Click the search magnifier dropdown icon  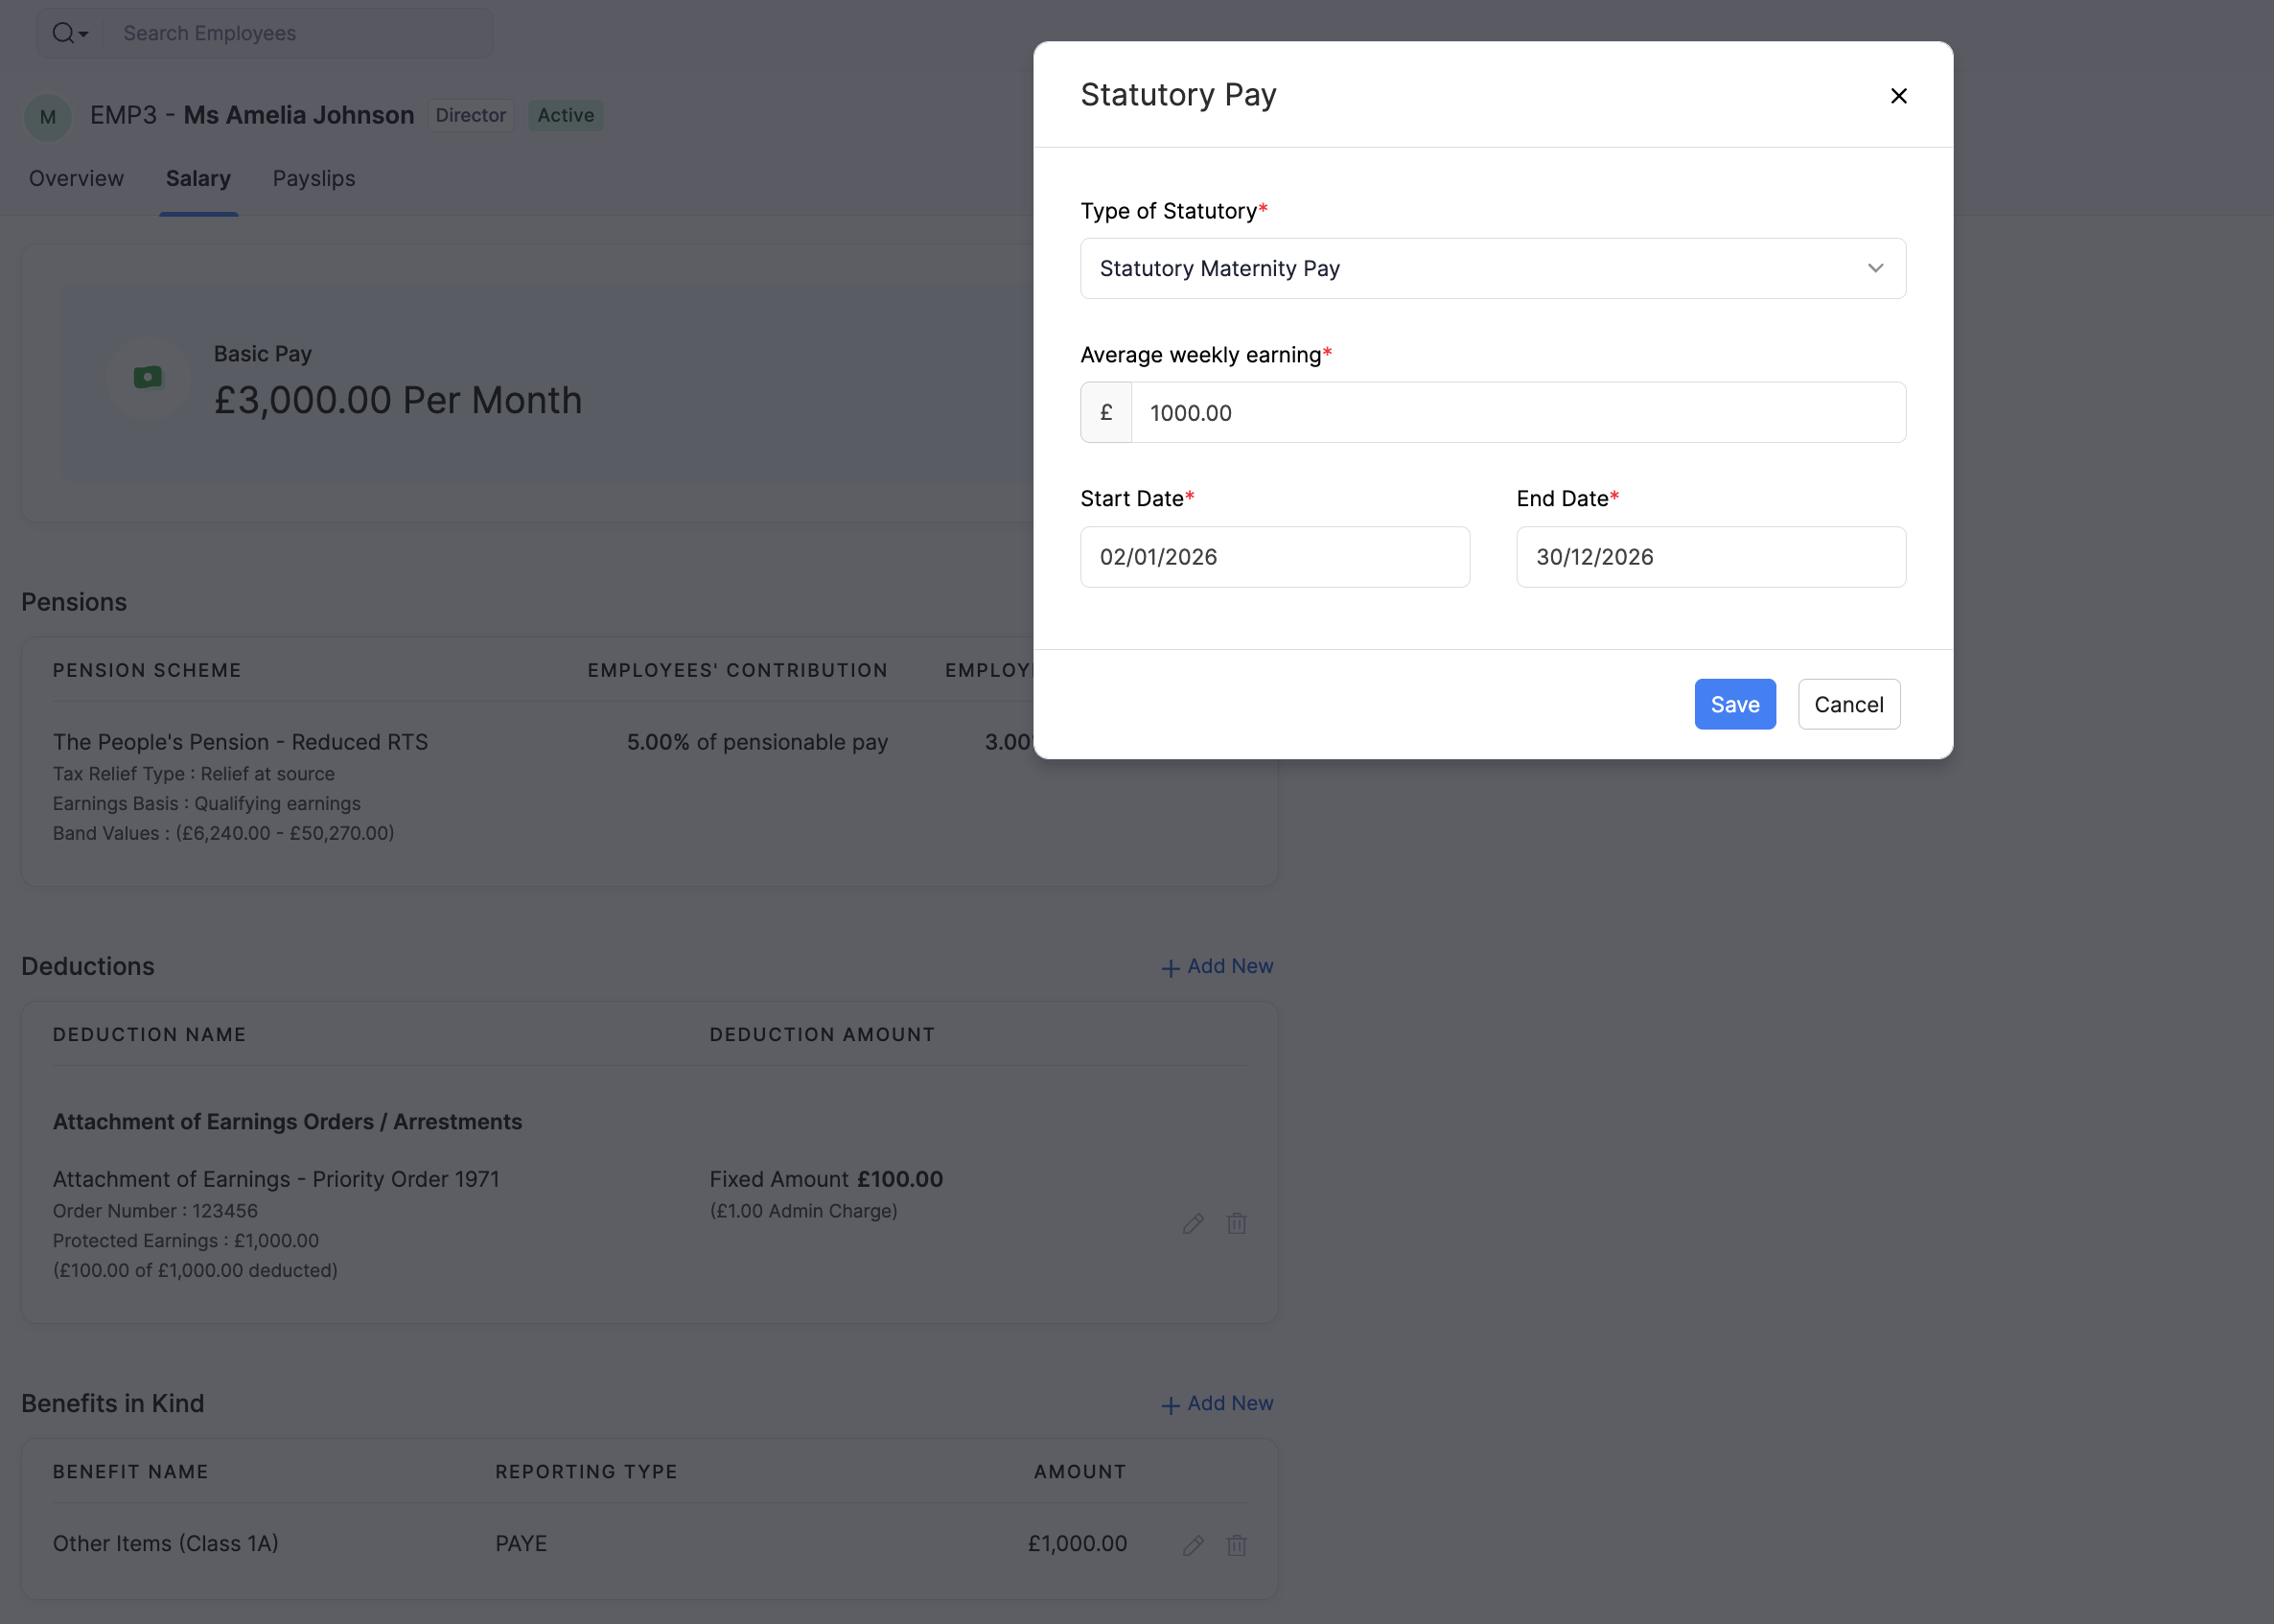pos(70,33)
